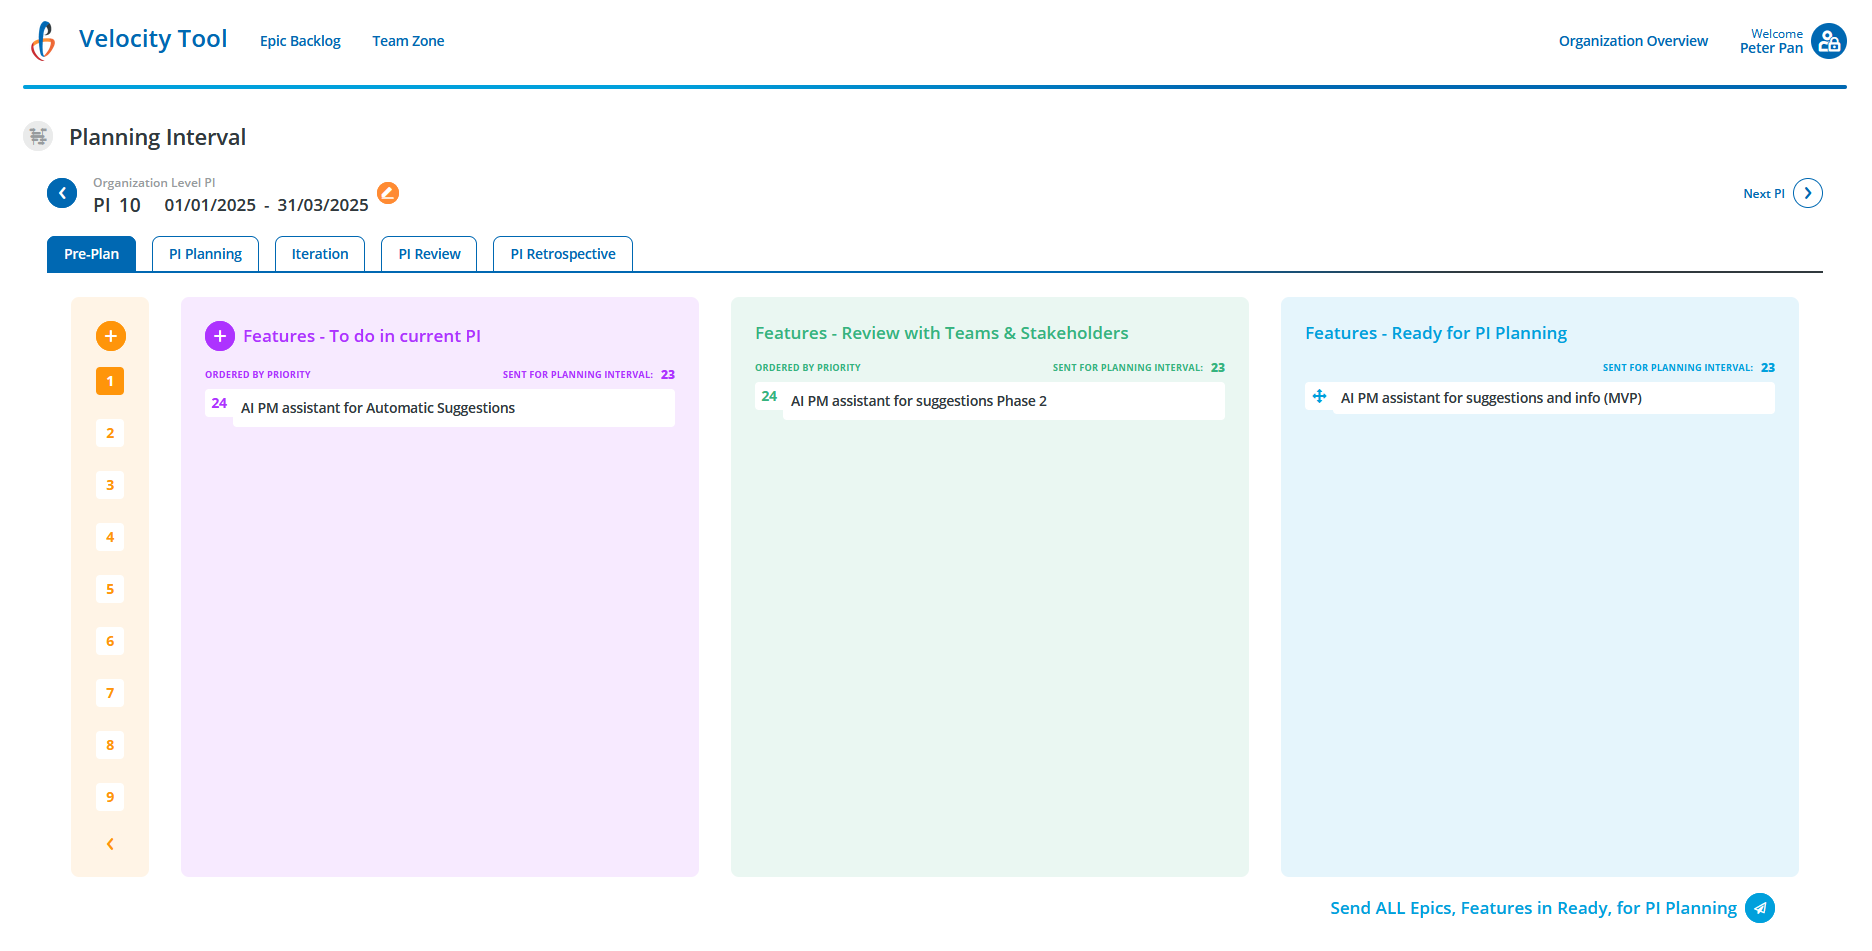Select priority number 5
Image resolution: width=1872 pixels, height=951 pixels.
[x=110, y=589]
